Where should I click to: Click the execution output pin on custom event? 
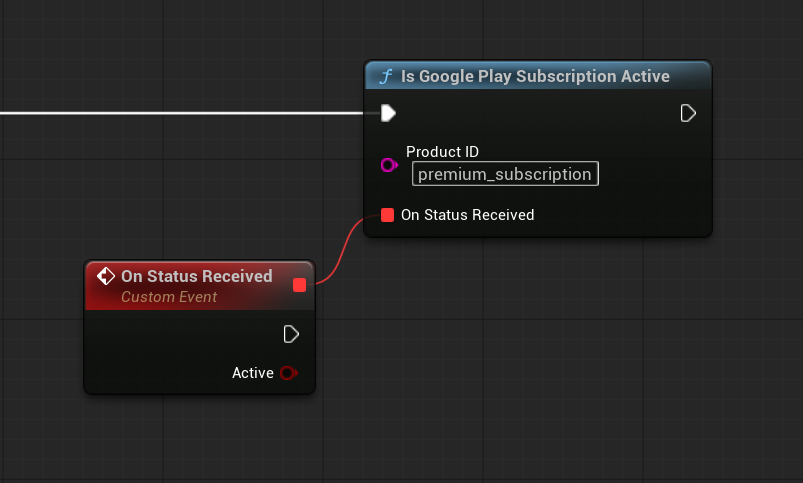pyautogui.click(x=291, y=334)
